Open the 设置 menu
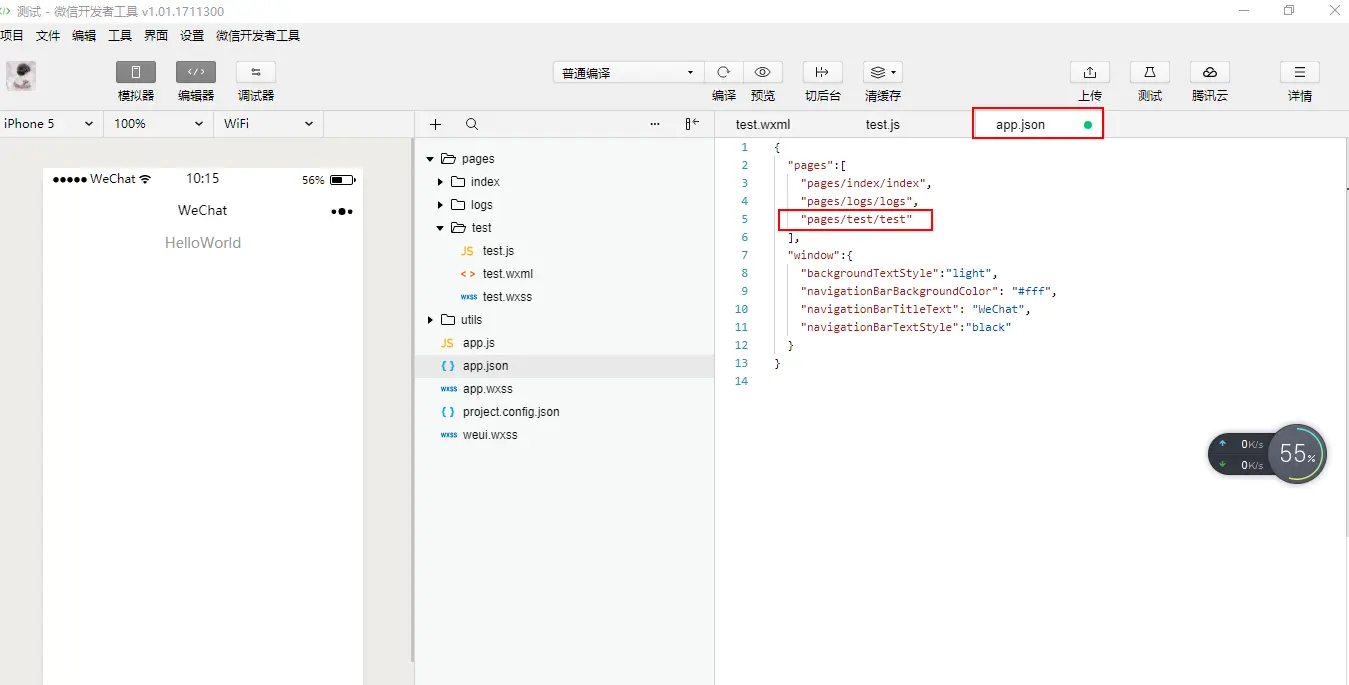 click(192, 36)
